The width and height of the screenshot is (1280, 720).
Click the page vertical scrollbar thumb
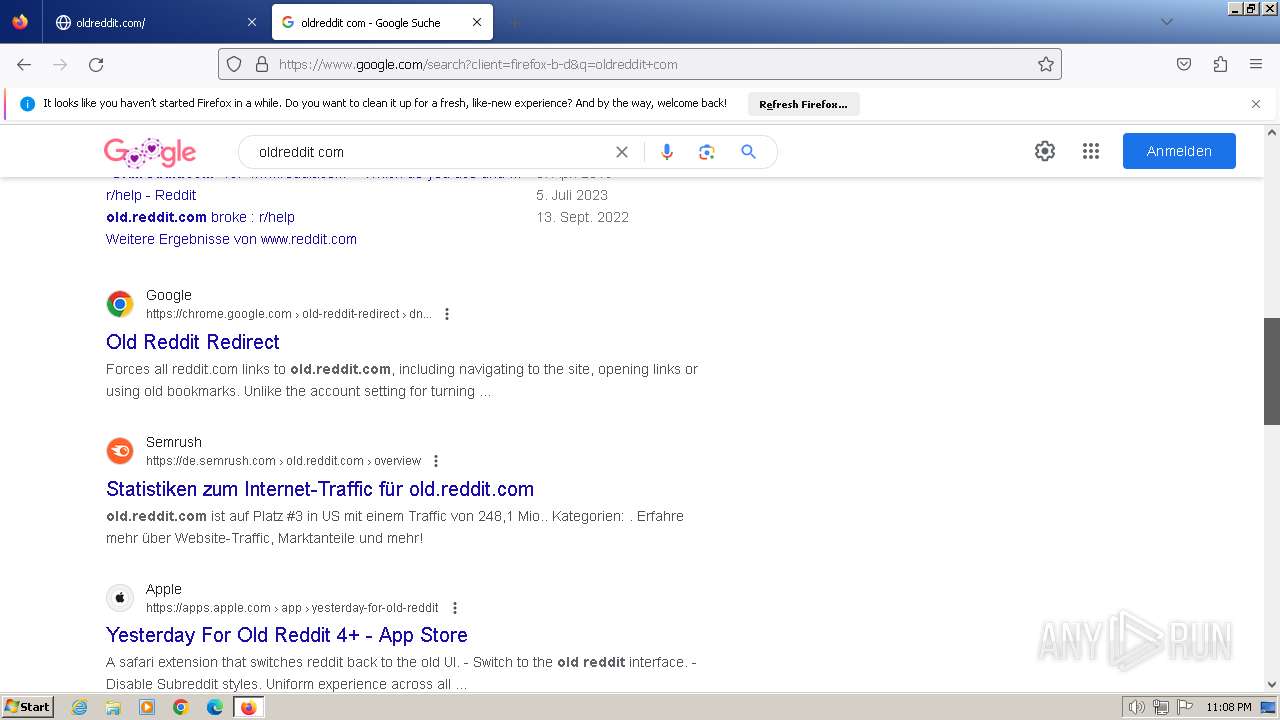tap(1272, 371)
